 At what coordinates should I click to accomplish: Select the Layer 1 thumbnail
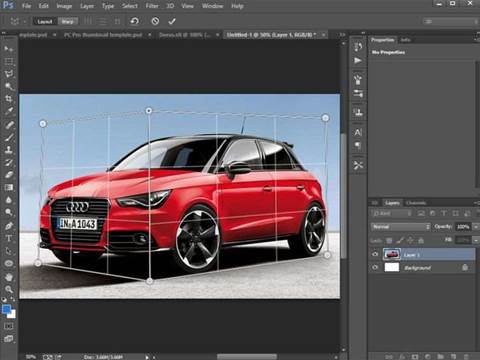pos(392,254)
